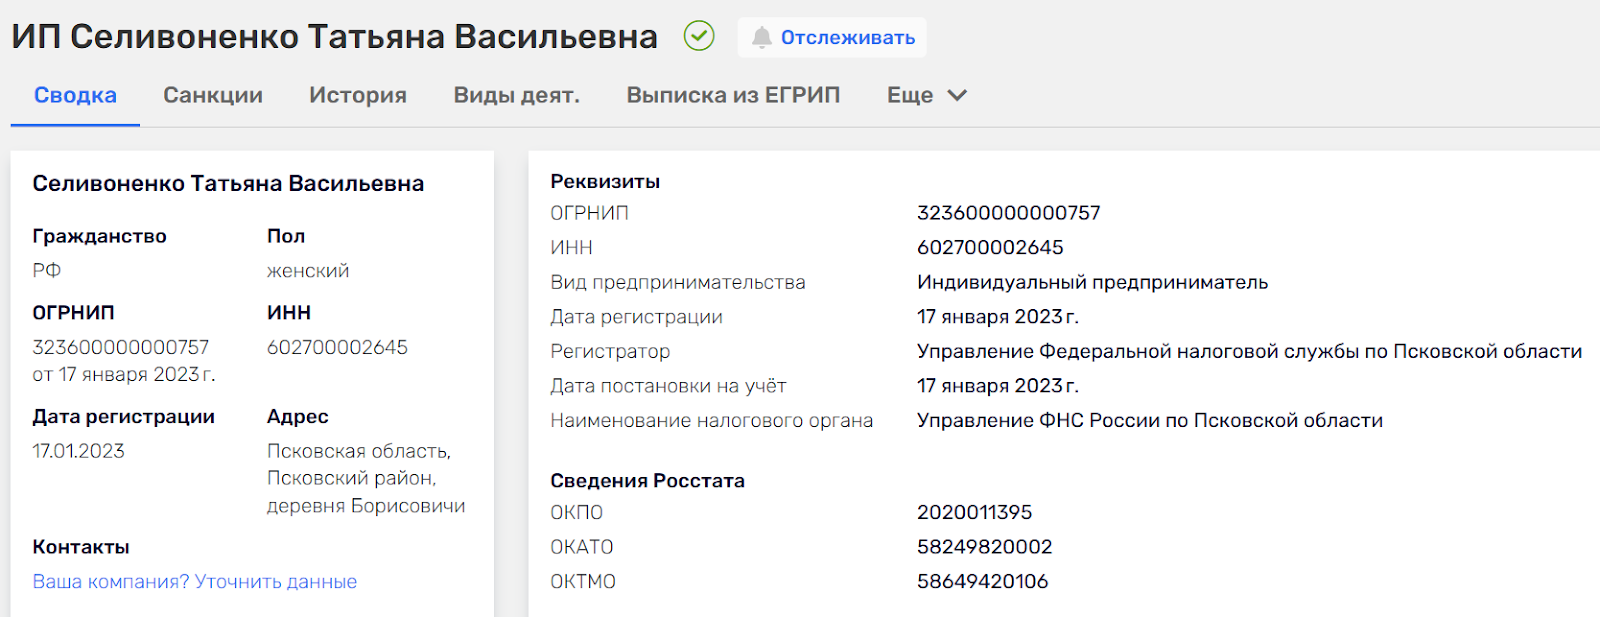Select the ОКТМО code 58649420106
1600x617 pixels.
pos(982,582)
